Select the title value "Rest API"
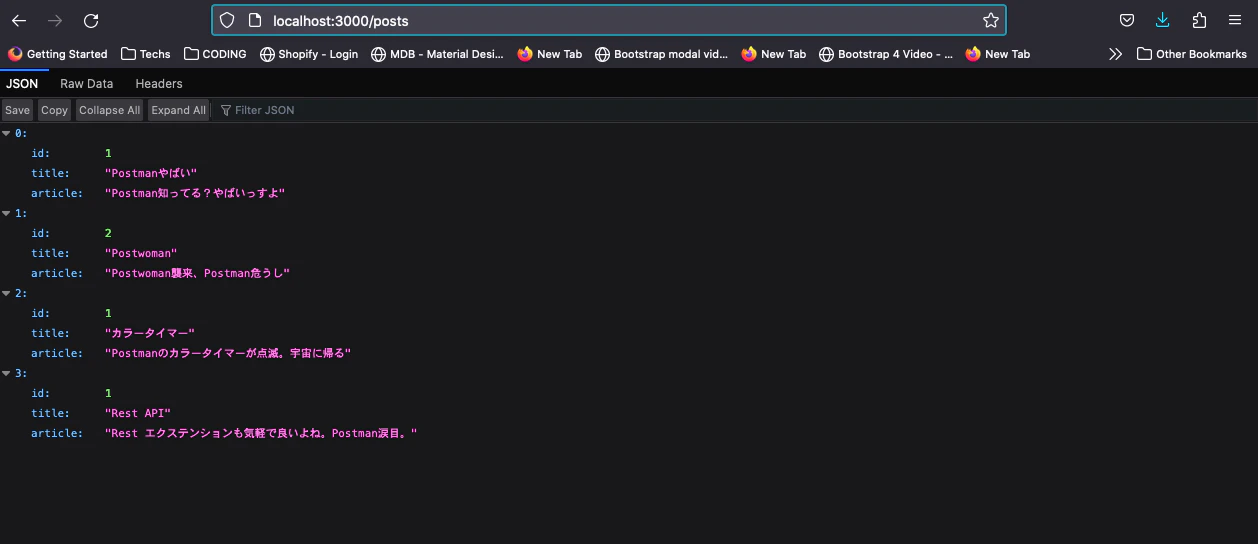This screenshot has width=1258, height=544. (138, 413)
